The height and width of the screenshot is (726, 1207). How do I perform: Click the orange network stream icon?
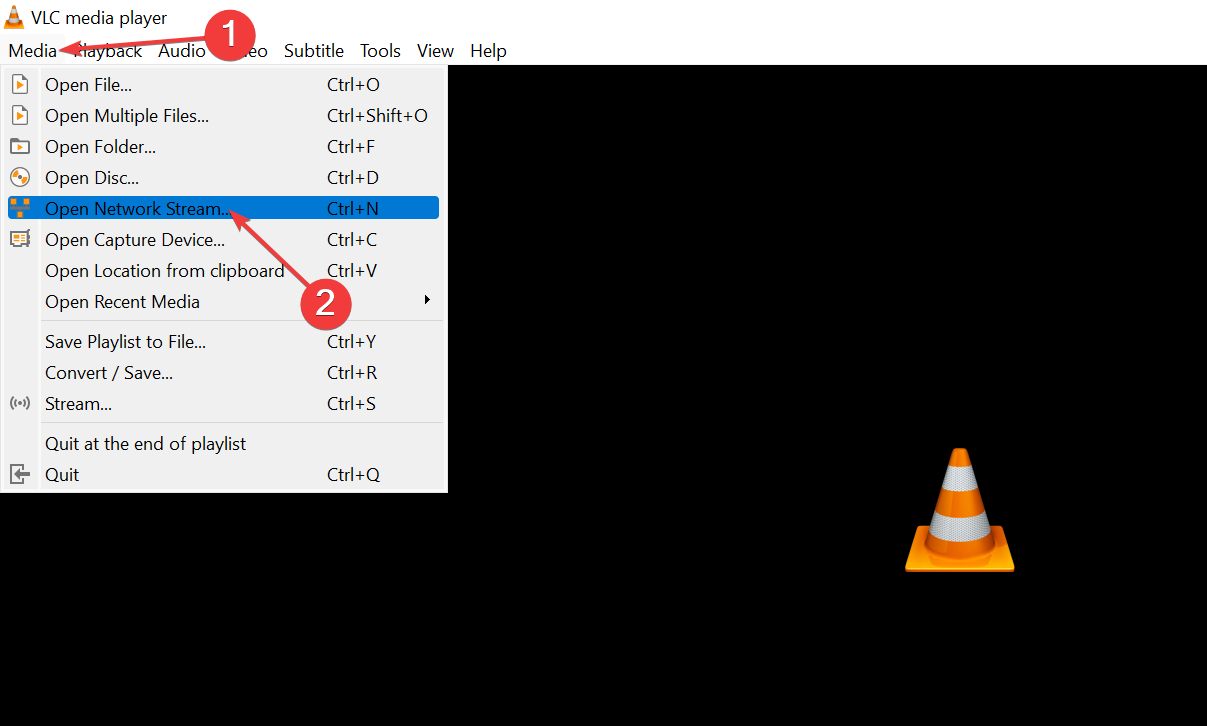20,209
